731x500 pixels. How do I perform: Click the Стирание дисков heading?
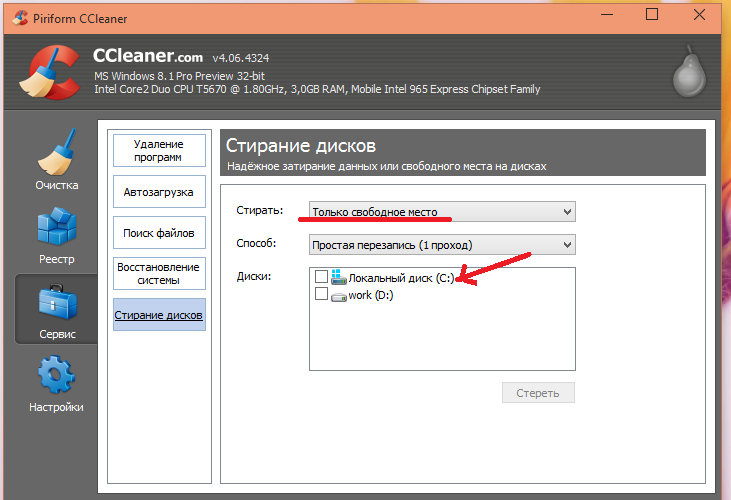pyautogui.click(x=301, y=146)
